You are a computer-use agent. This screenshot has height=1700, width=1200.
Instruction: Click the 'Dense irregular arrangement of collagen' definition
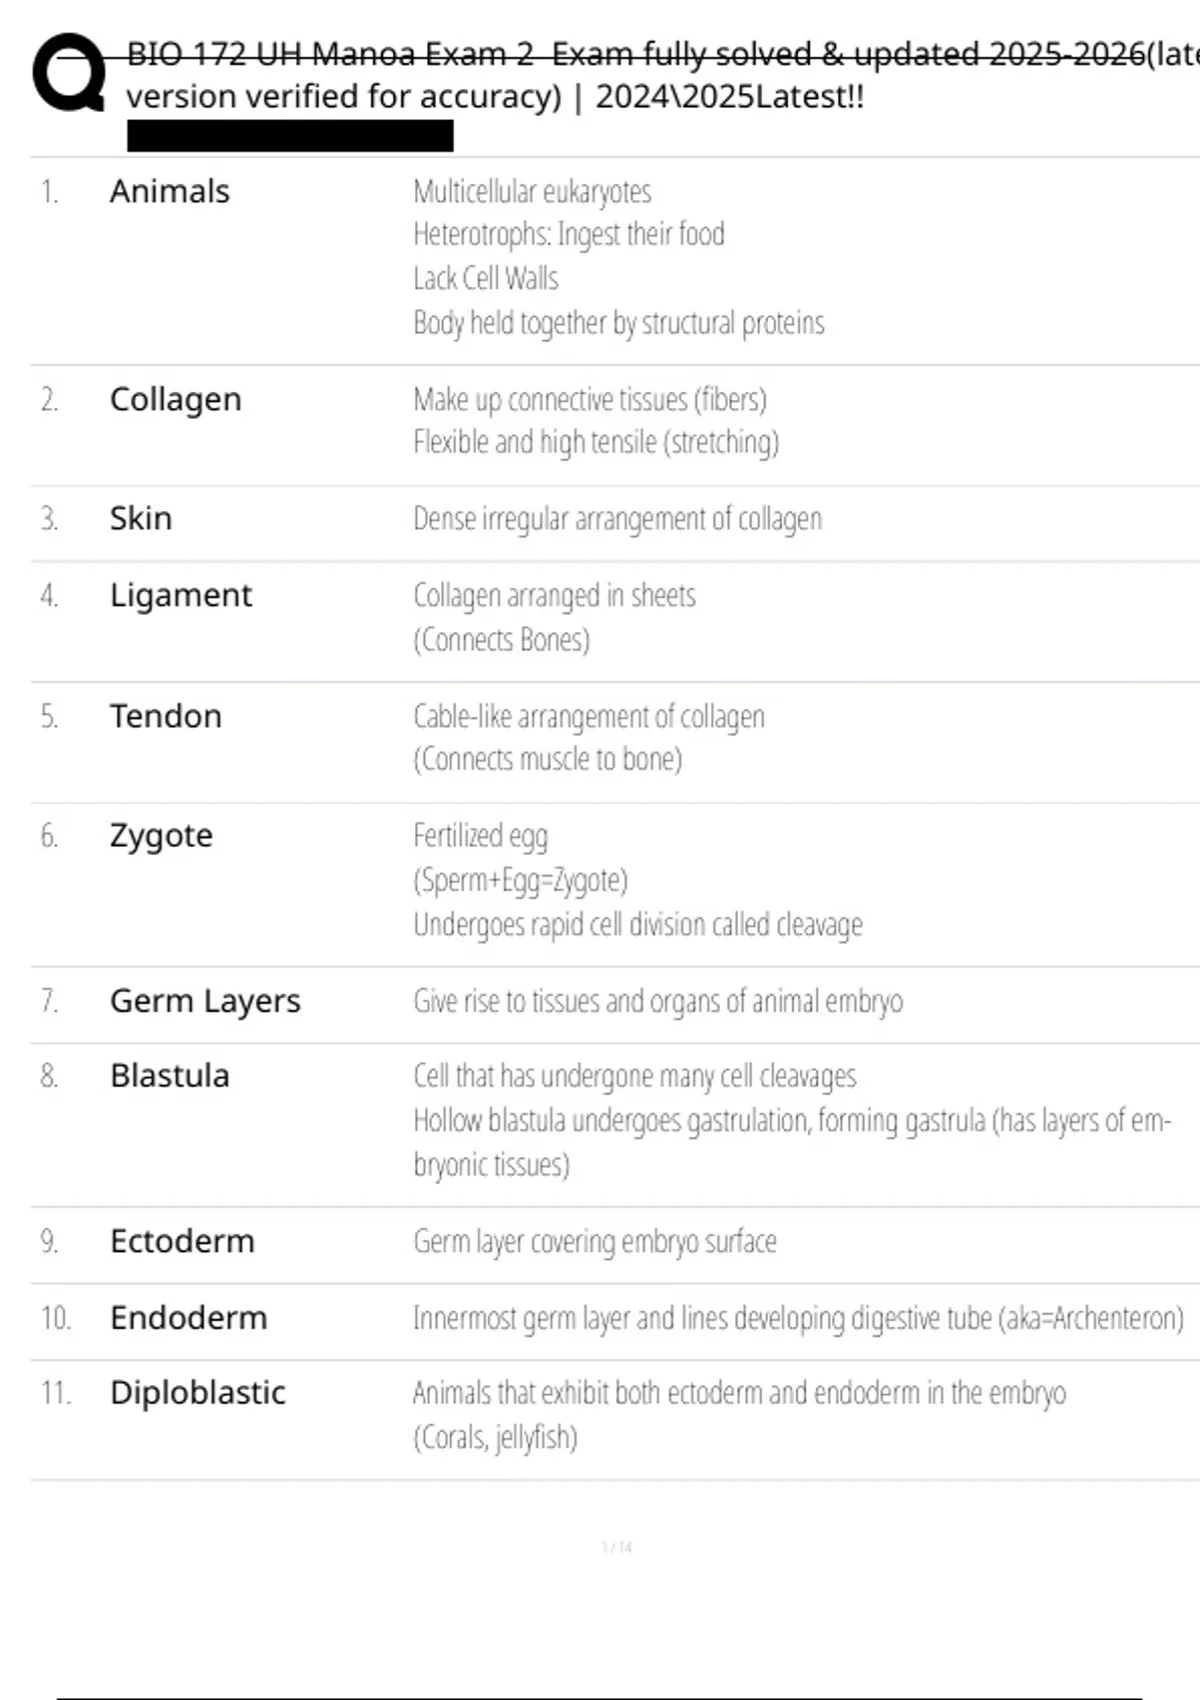617,518
